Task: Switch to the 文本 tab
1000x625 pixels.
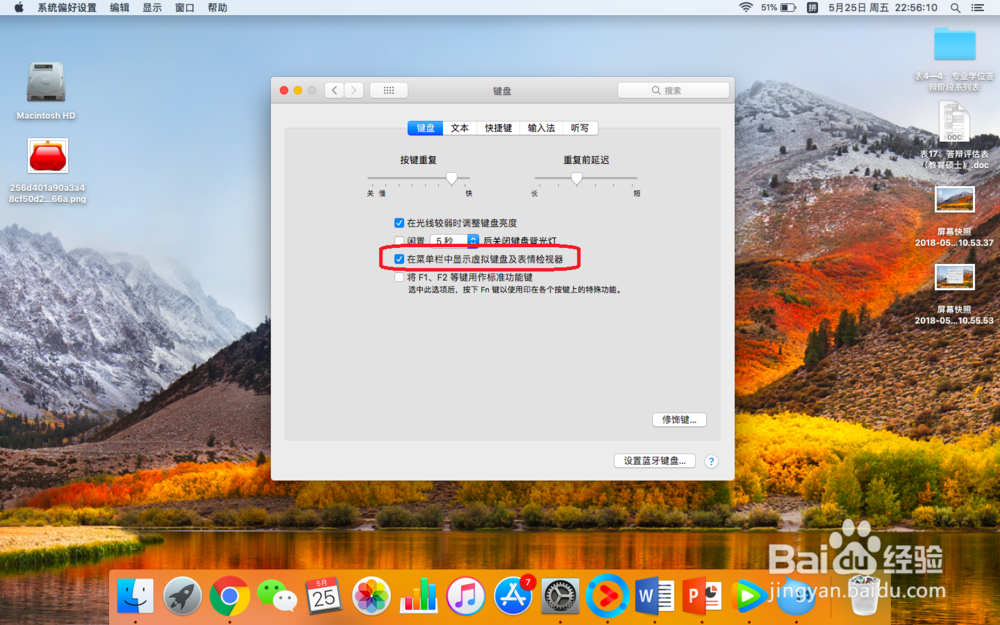Action: click(x=460, y=128)
